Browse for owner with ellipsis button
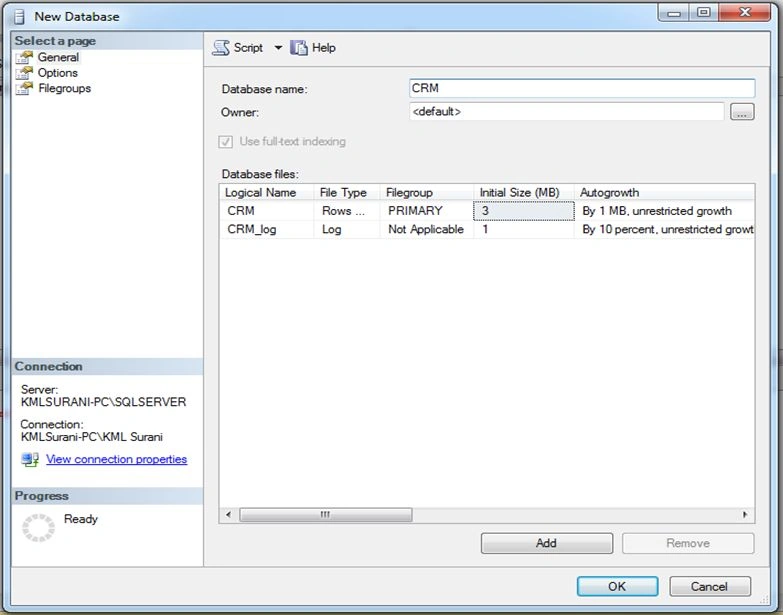Viewport: 783px width, 615px height. pyautogui.click(x=742, y=112)
